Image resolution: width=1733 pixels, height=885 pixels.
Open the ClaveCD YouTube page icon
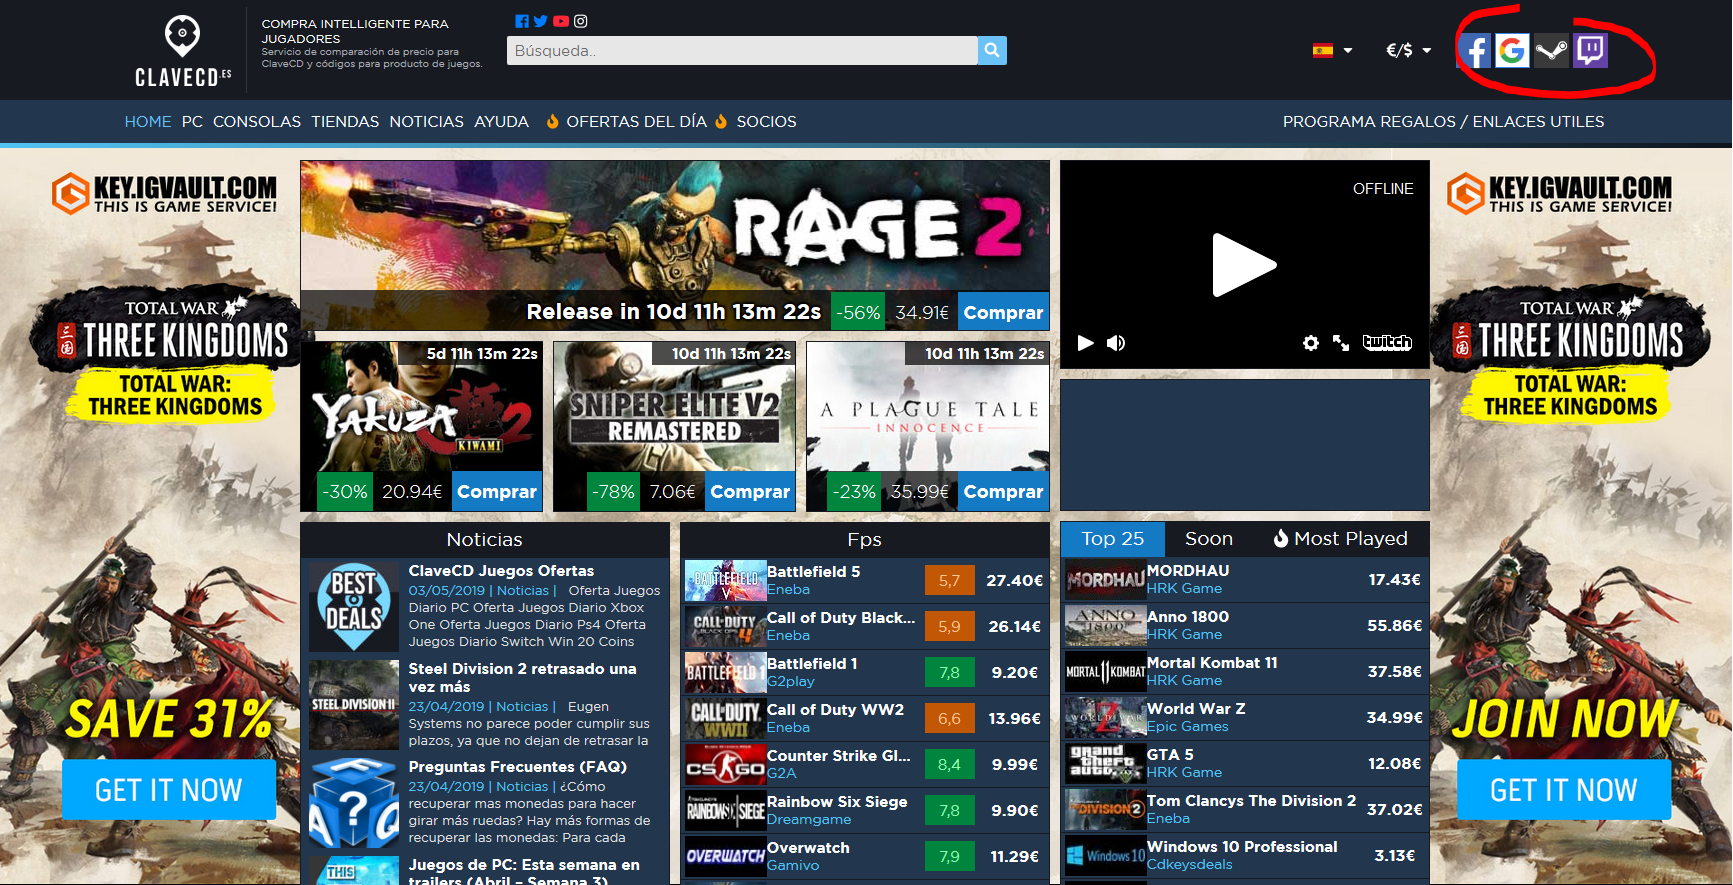pyautogui.click(x=561, y=21)
